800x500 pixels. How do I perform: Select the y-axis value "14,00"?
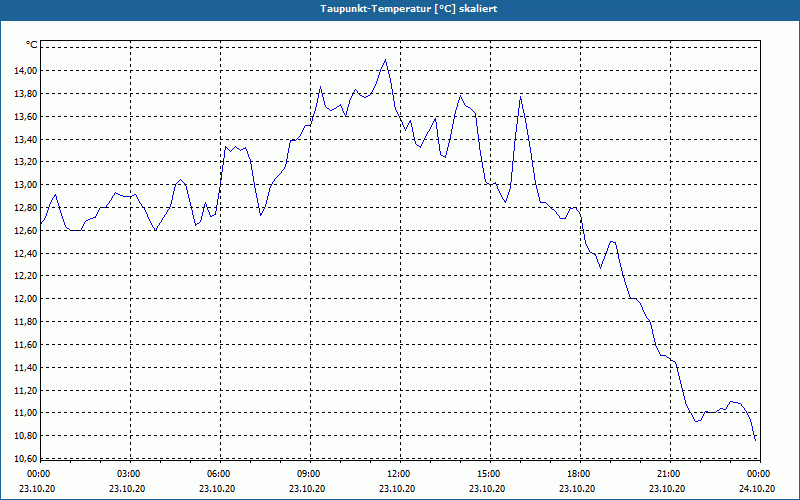coord(26,71)
